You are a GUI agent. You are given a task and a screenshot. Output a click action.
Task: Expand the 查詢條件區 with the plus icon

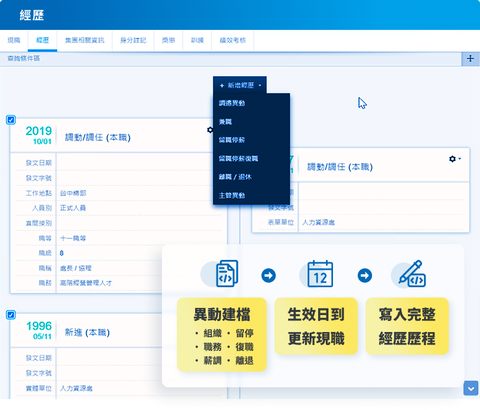pos(470,59)
